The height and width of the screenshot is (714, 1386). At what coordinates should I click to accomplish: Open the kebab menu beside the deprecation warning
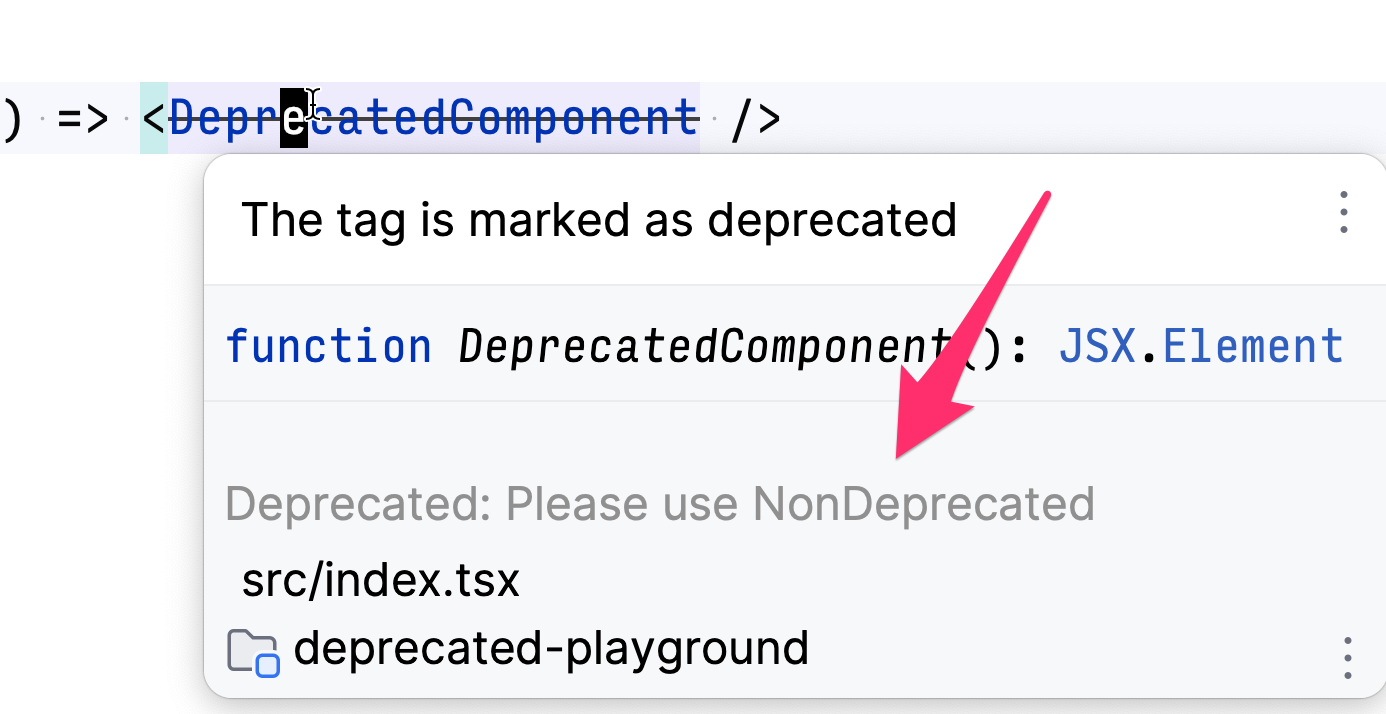[1344, 212]
